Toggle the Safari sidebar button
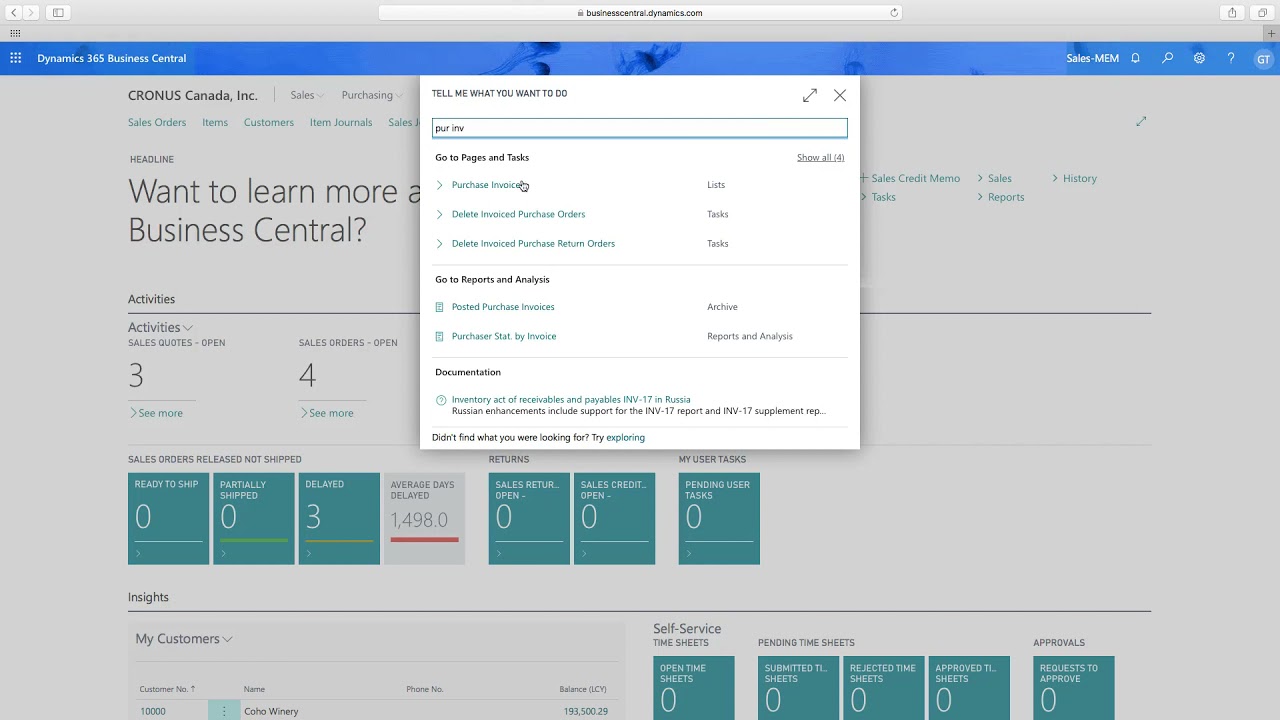The height and width of the screenshot is (720, 1280). pos(58,12)
